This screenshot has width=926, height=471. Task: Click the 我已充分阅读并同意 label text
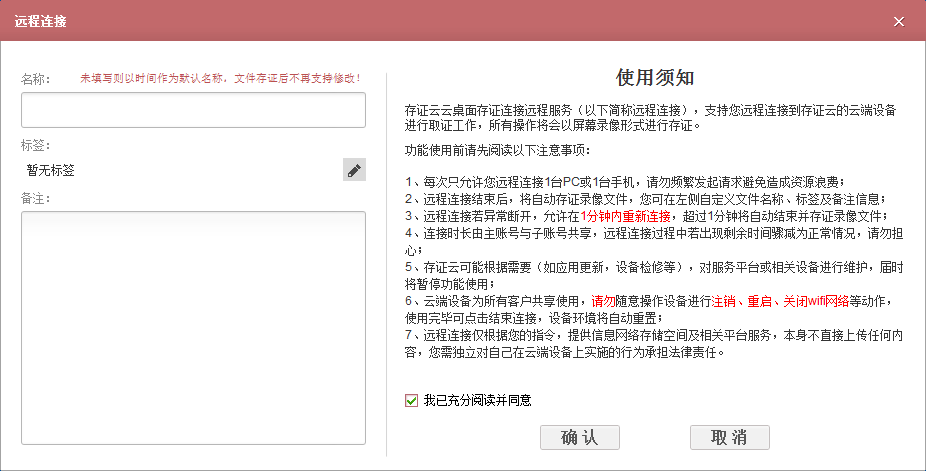click(x=477, y=401)
